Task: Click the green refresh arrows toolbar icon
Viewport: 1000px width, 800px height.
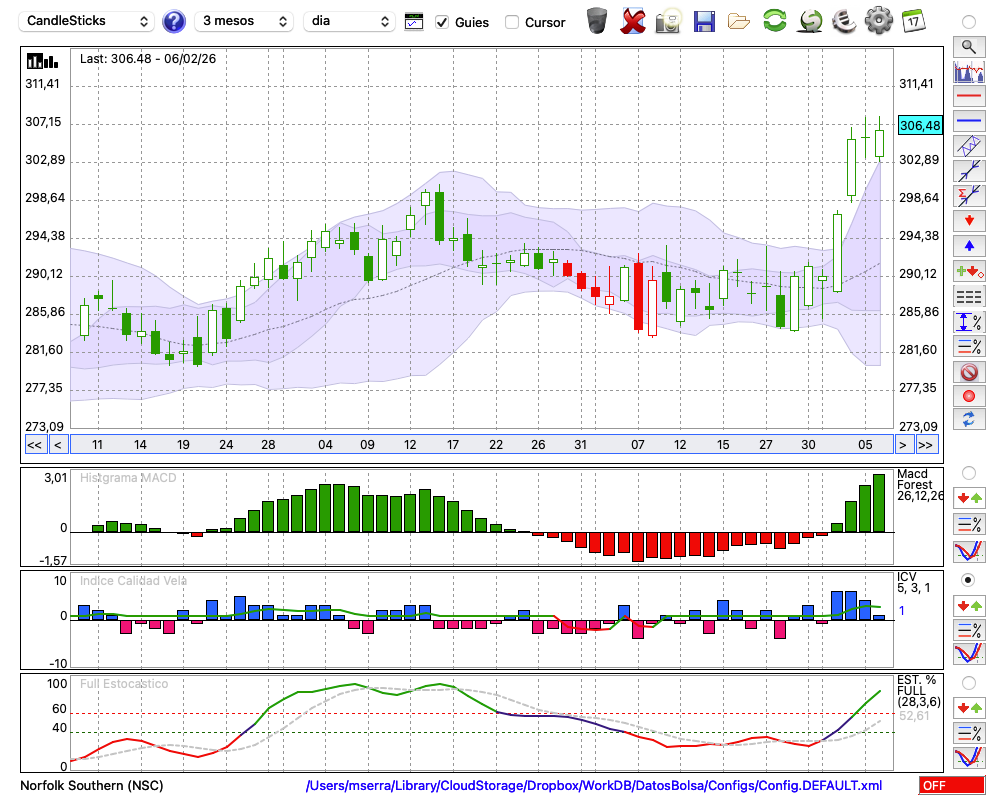Action: pyautogui.click(x=774, y=21)
